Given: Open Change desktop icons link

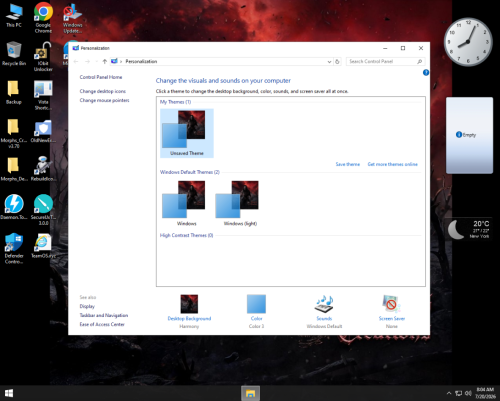Looking at the screenshot, I should [x=103, y=91].
